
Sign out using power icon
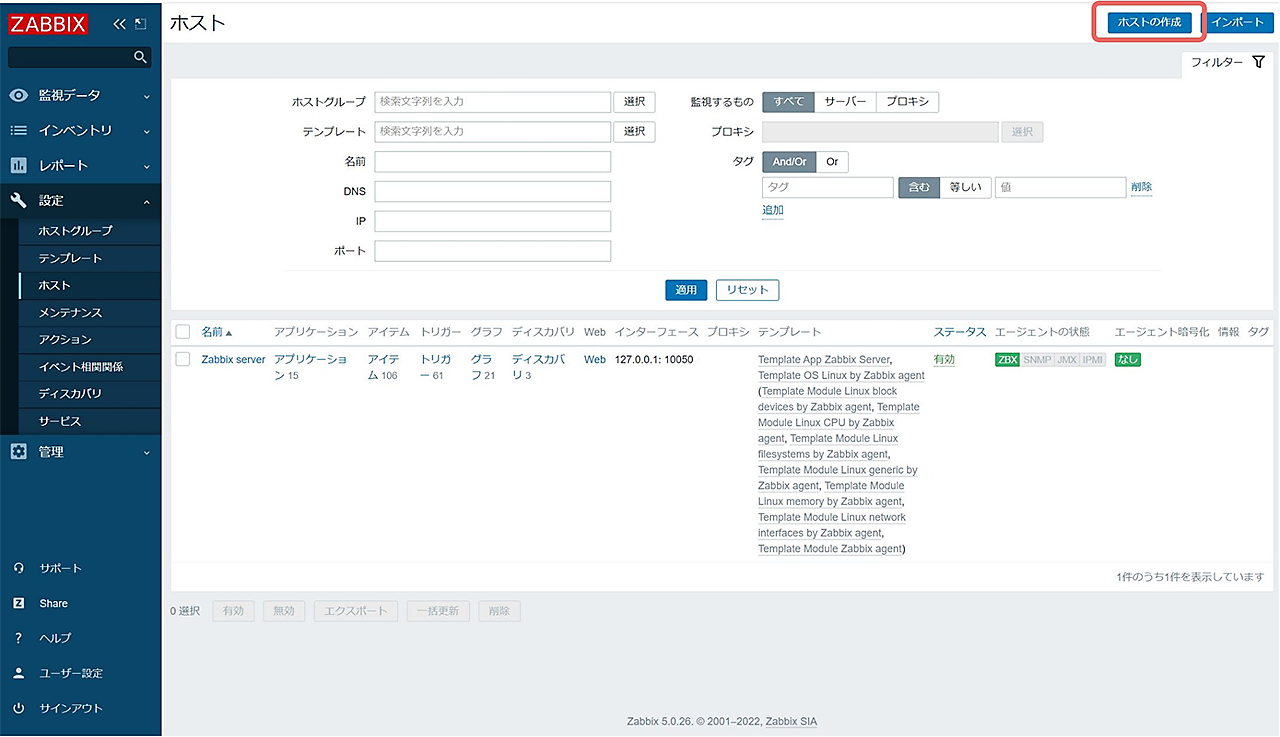[18, 708]
